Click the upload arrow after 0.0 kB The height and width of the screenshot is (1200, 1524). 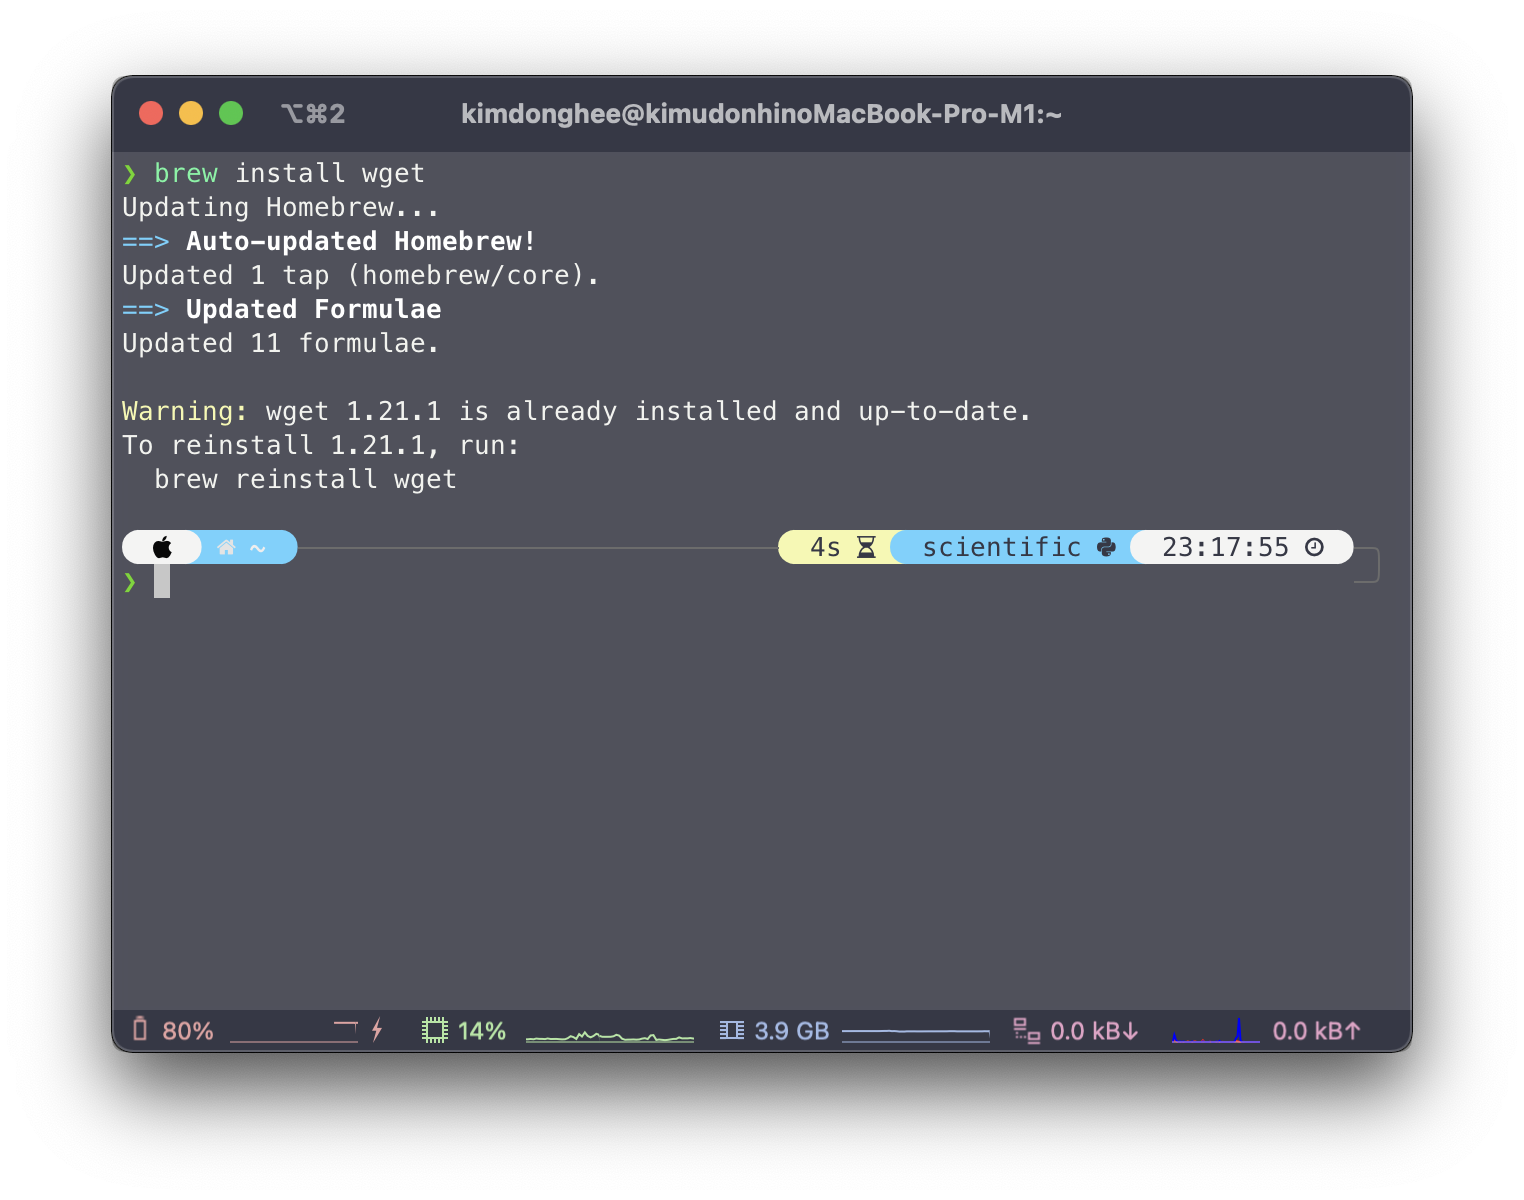pos(1353,1031)
